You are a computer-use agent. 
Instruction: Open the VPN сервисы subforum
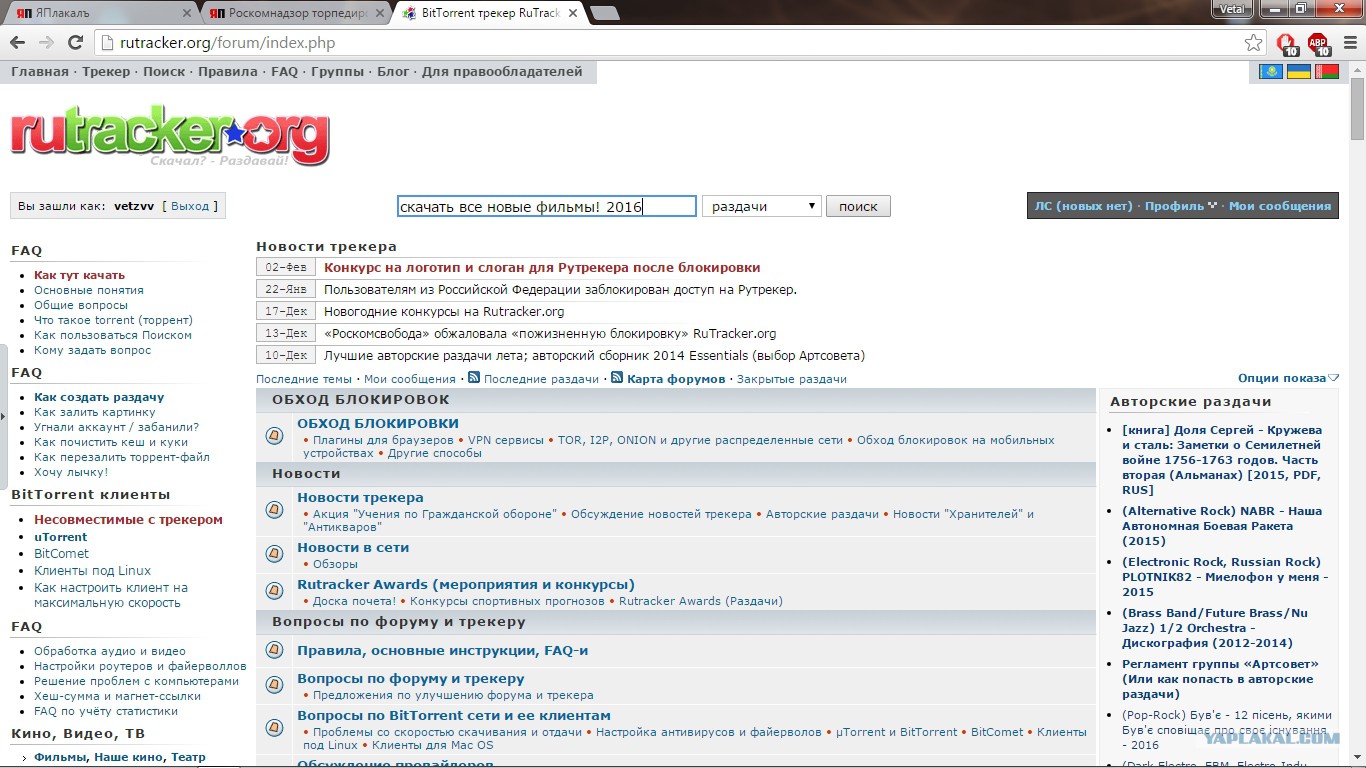506,440
